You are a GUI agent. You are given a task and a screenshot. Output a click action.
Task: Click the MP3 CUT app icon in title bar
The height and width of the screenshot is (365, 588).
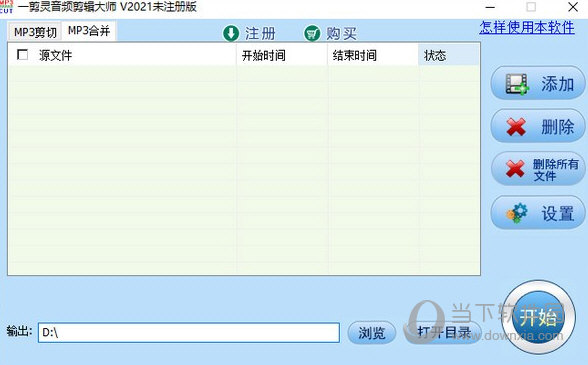(6, 6)
